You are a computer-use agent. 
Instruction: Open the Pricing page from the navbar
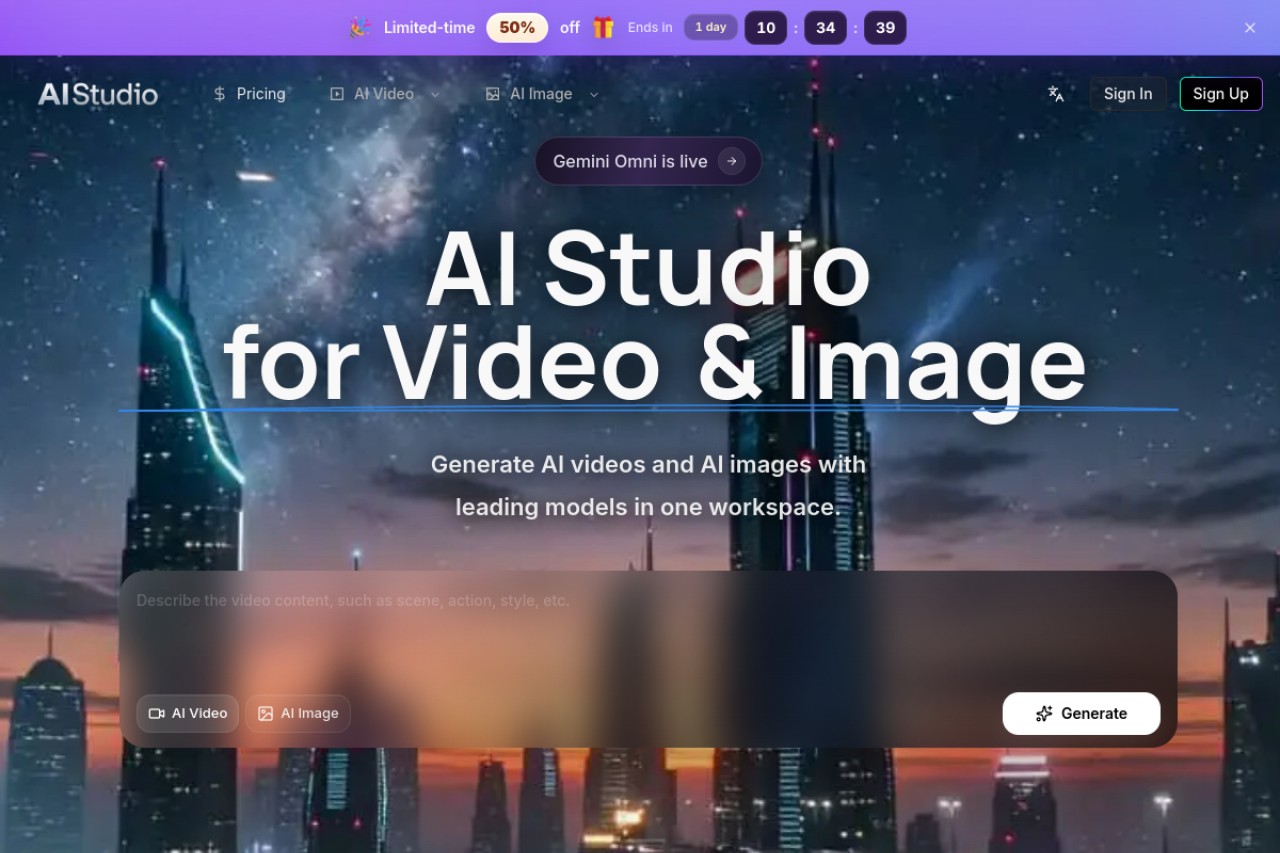coord(250,94)
